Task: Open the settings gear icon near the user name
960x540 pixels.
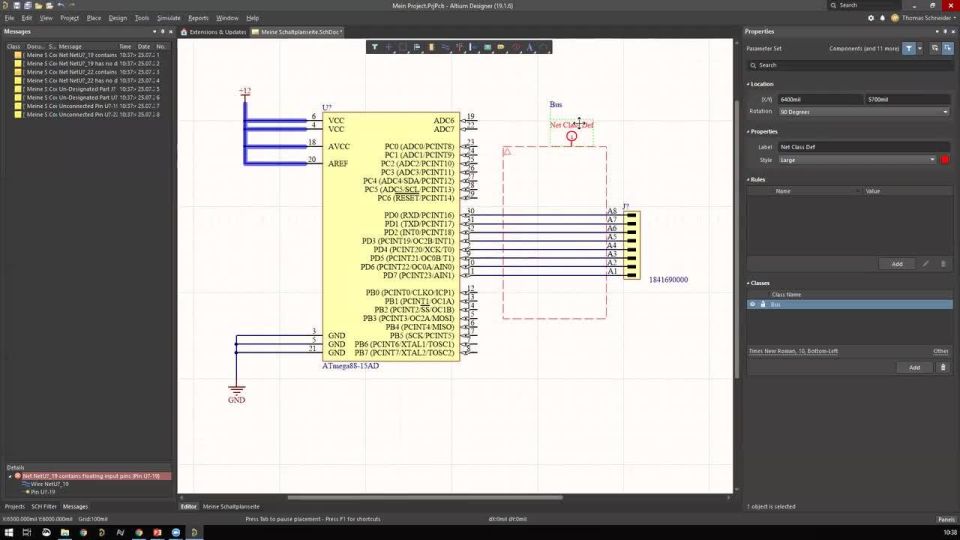Action: (871, 18)
